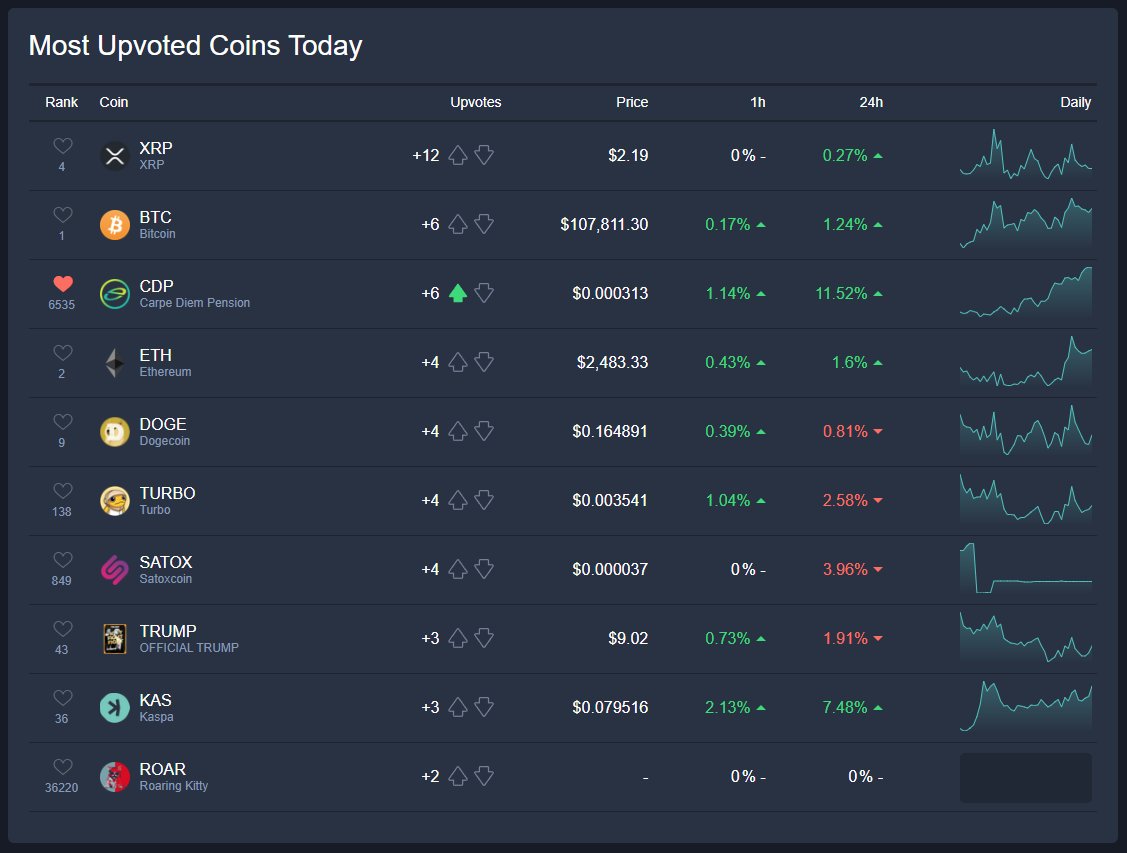Favorite ETH with the heart icon
This screenshot has height=853, width=1127.
tap(63, 353)
